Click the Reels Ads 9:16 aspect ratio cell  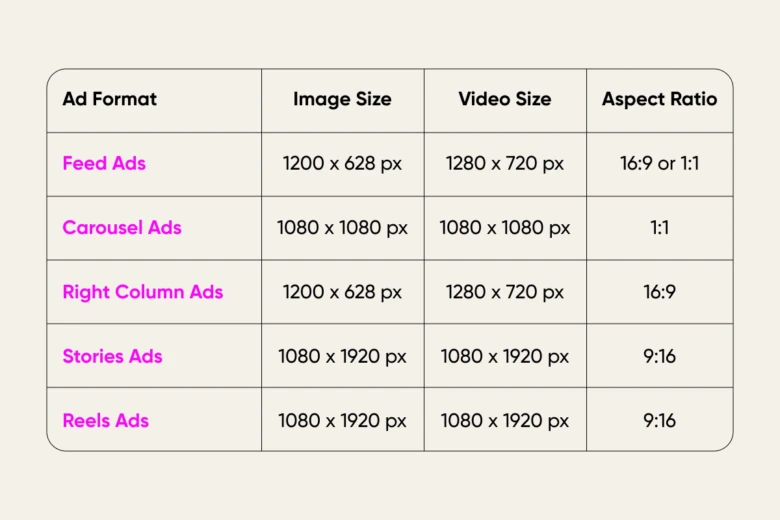point(659,420)
